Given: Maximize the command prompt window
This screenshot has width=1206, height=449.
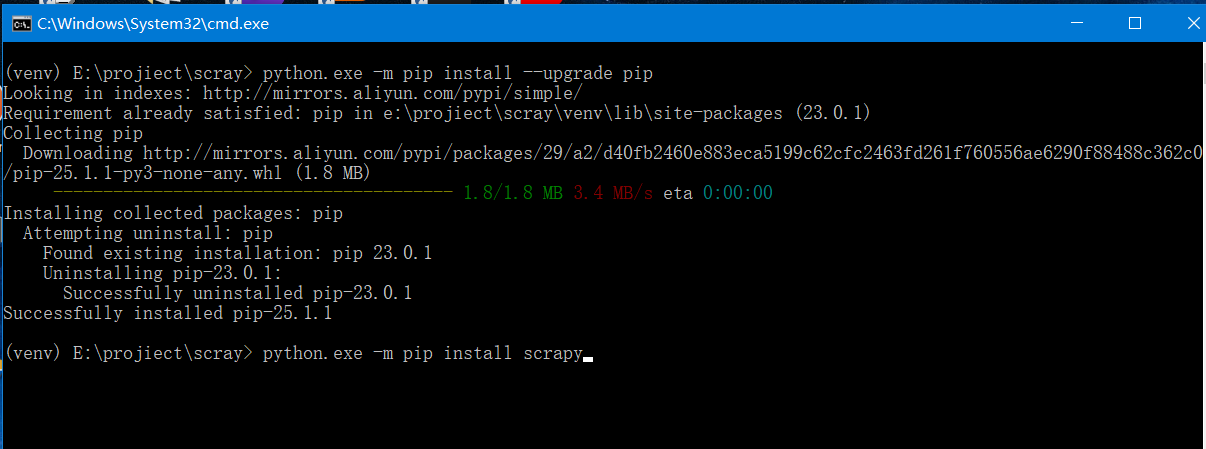Looking at the screenshot, I should click(1134, 23).
